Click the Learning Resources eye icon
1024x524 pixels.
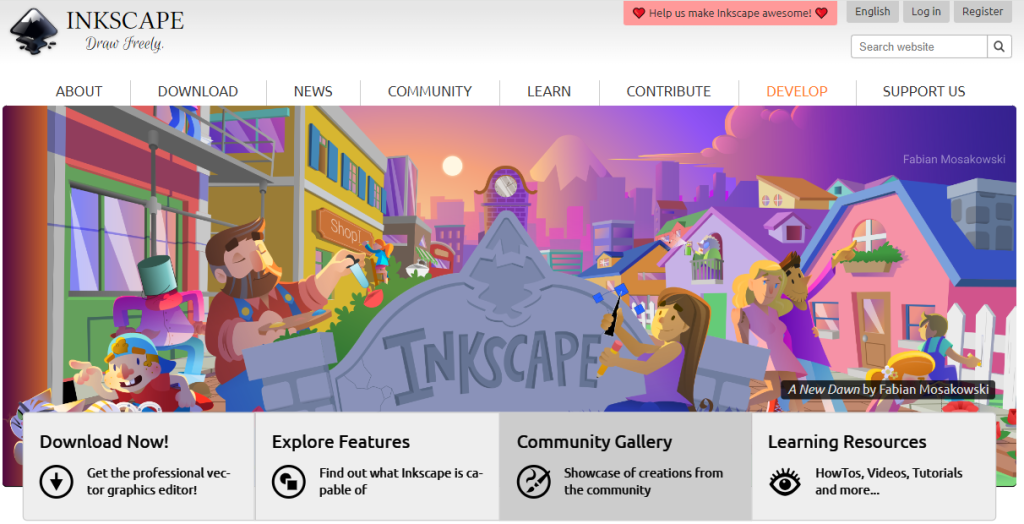tap(784, 482)
